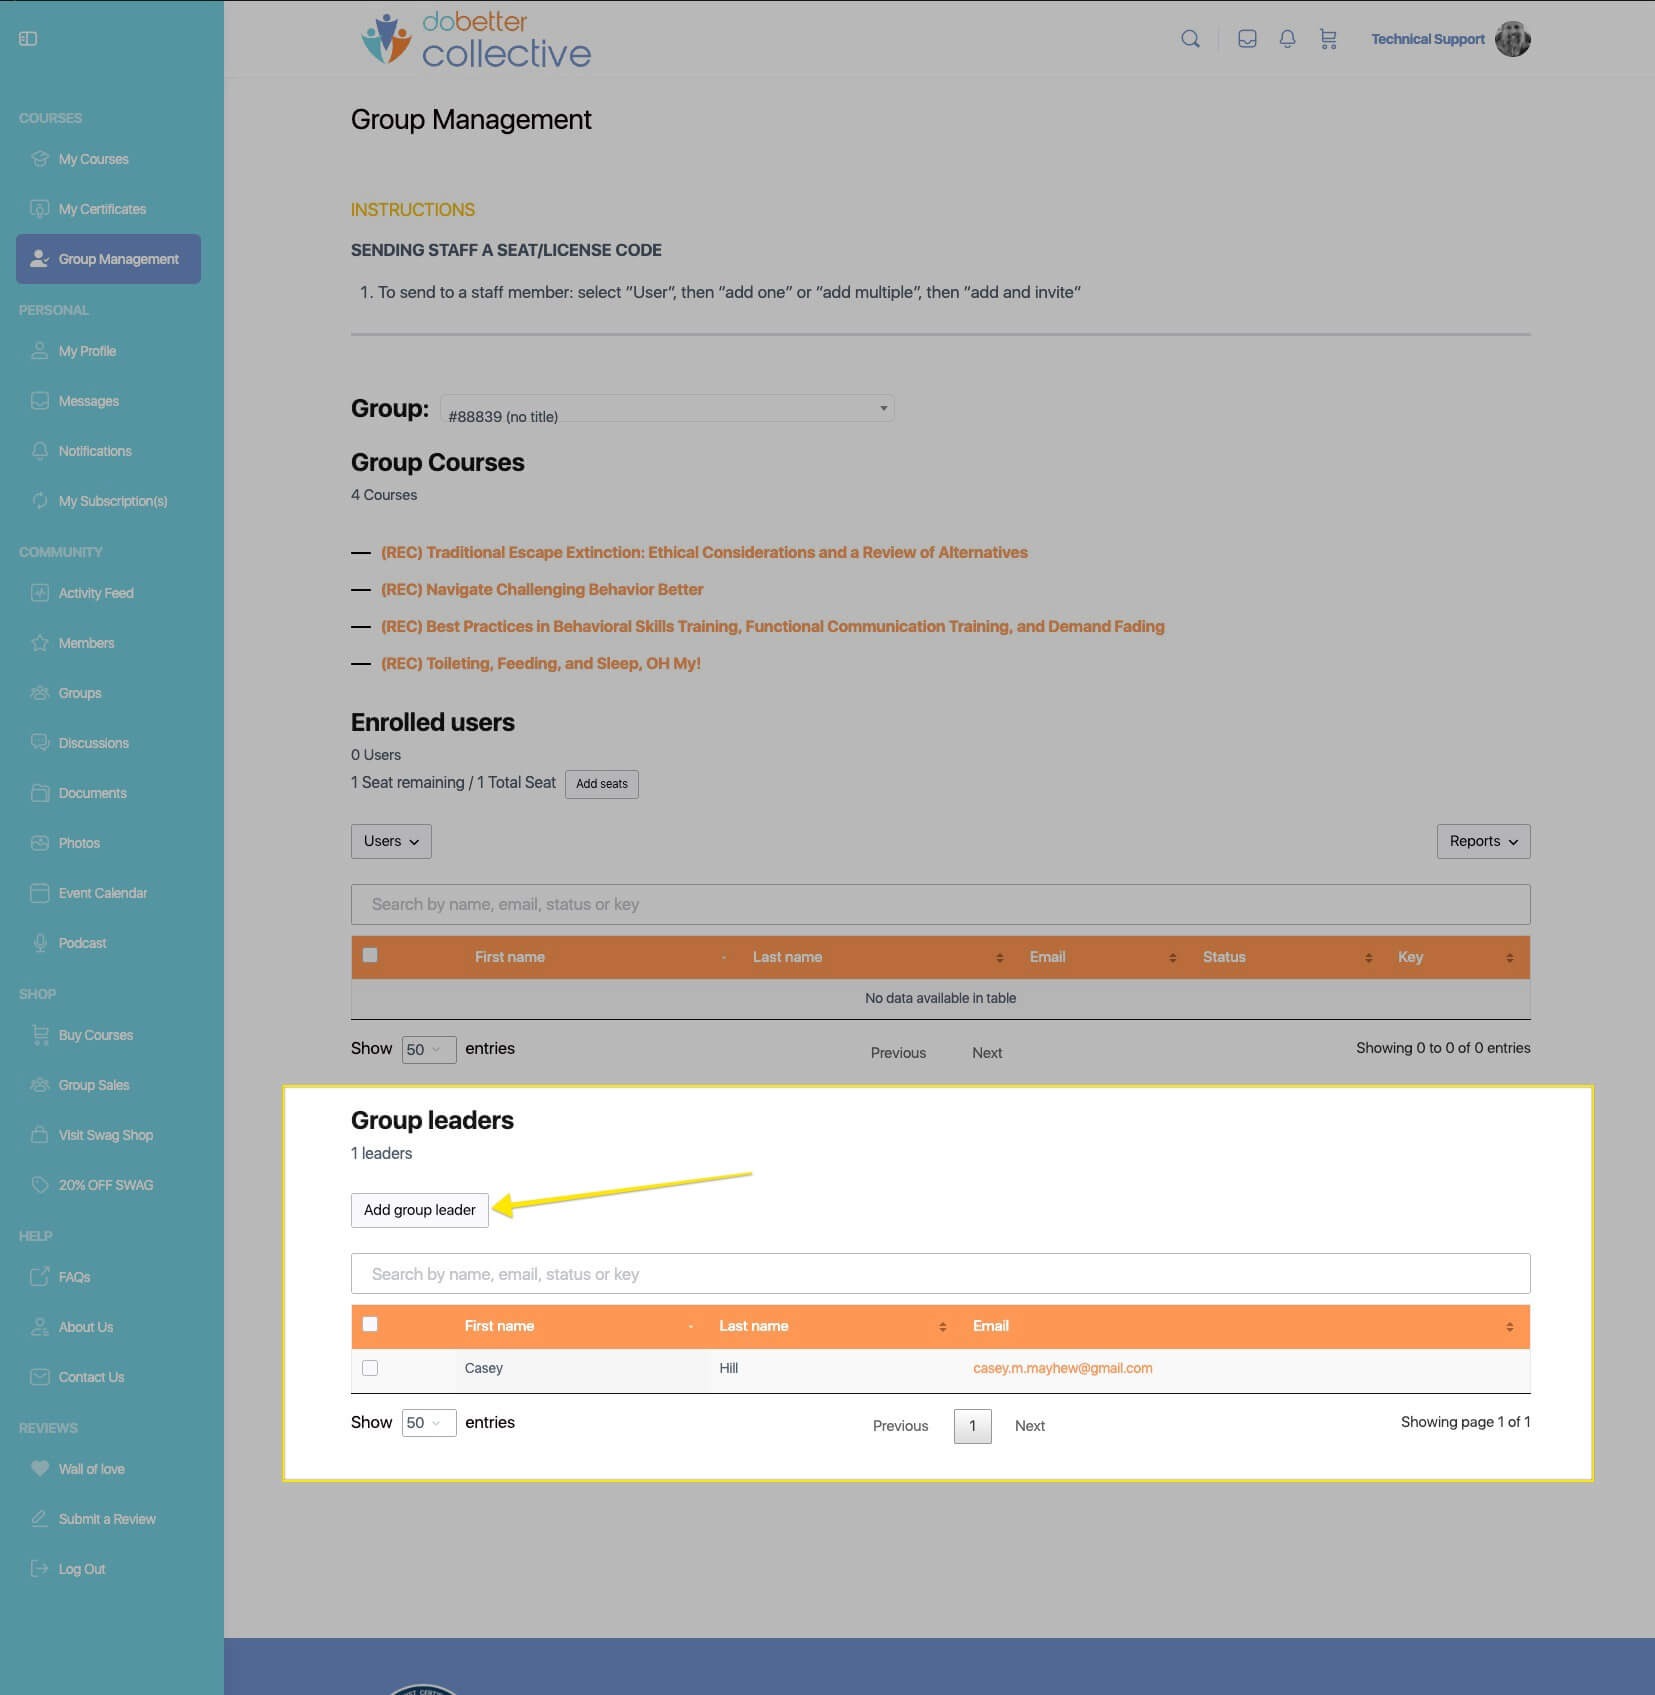Check the select-all box in enrolled users table

point(370,955)
